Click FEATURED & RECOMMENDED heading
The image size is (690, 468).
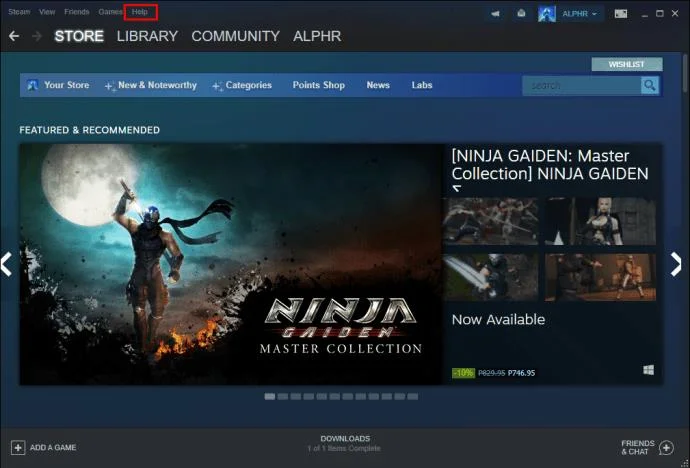(89, 130)
